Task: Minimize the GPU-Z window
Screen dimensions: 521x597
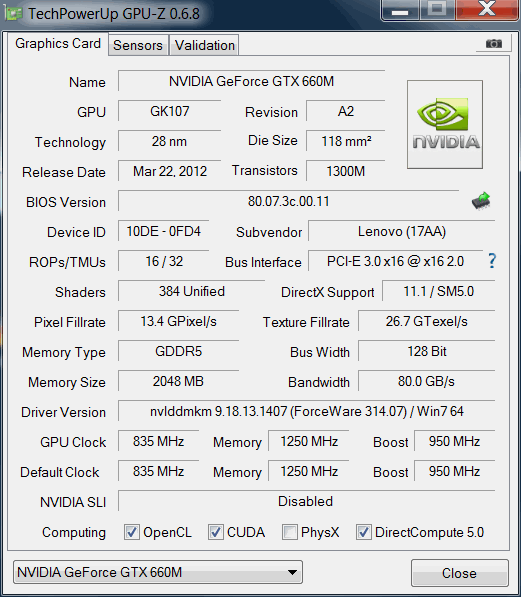Action: [400, 10]
